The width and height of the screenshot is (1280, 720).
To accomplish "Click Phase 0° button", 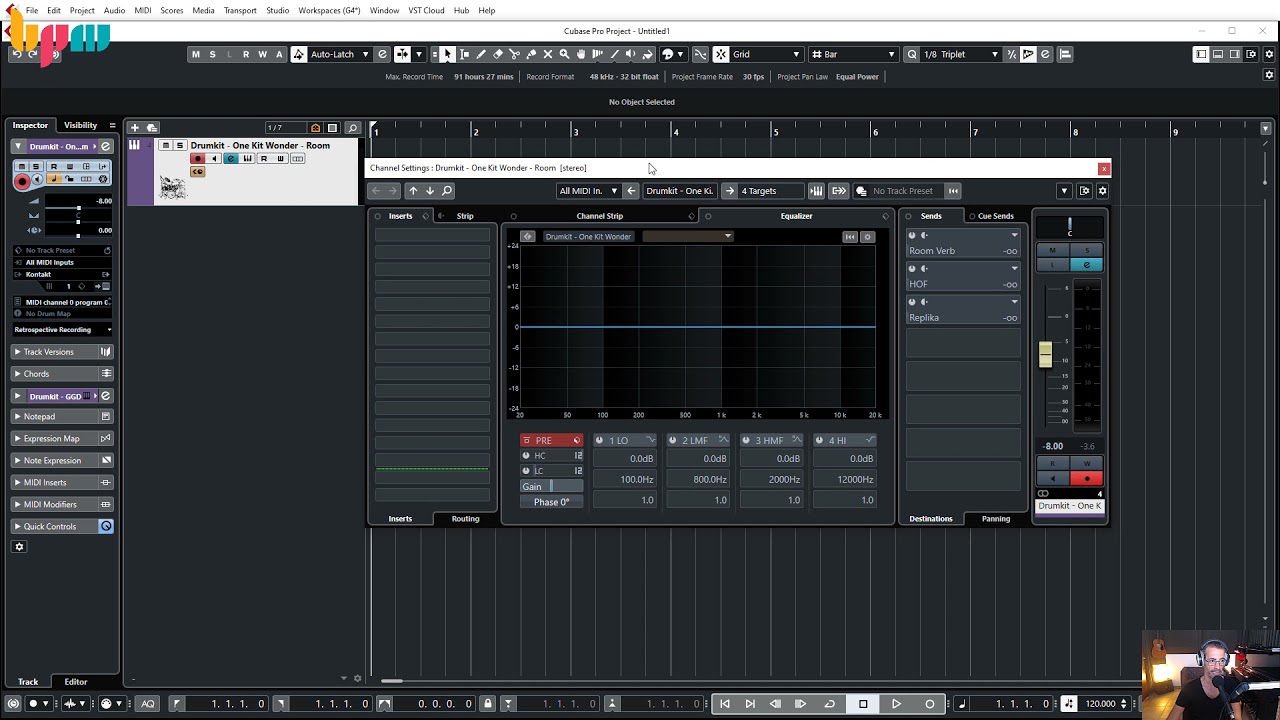I will (x=551, y=502).
